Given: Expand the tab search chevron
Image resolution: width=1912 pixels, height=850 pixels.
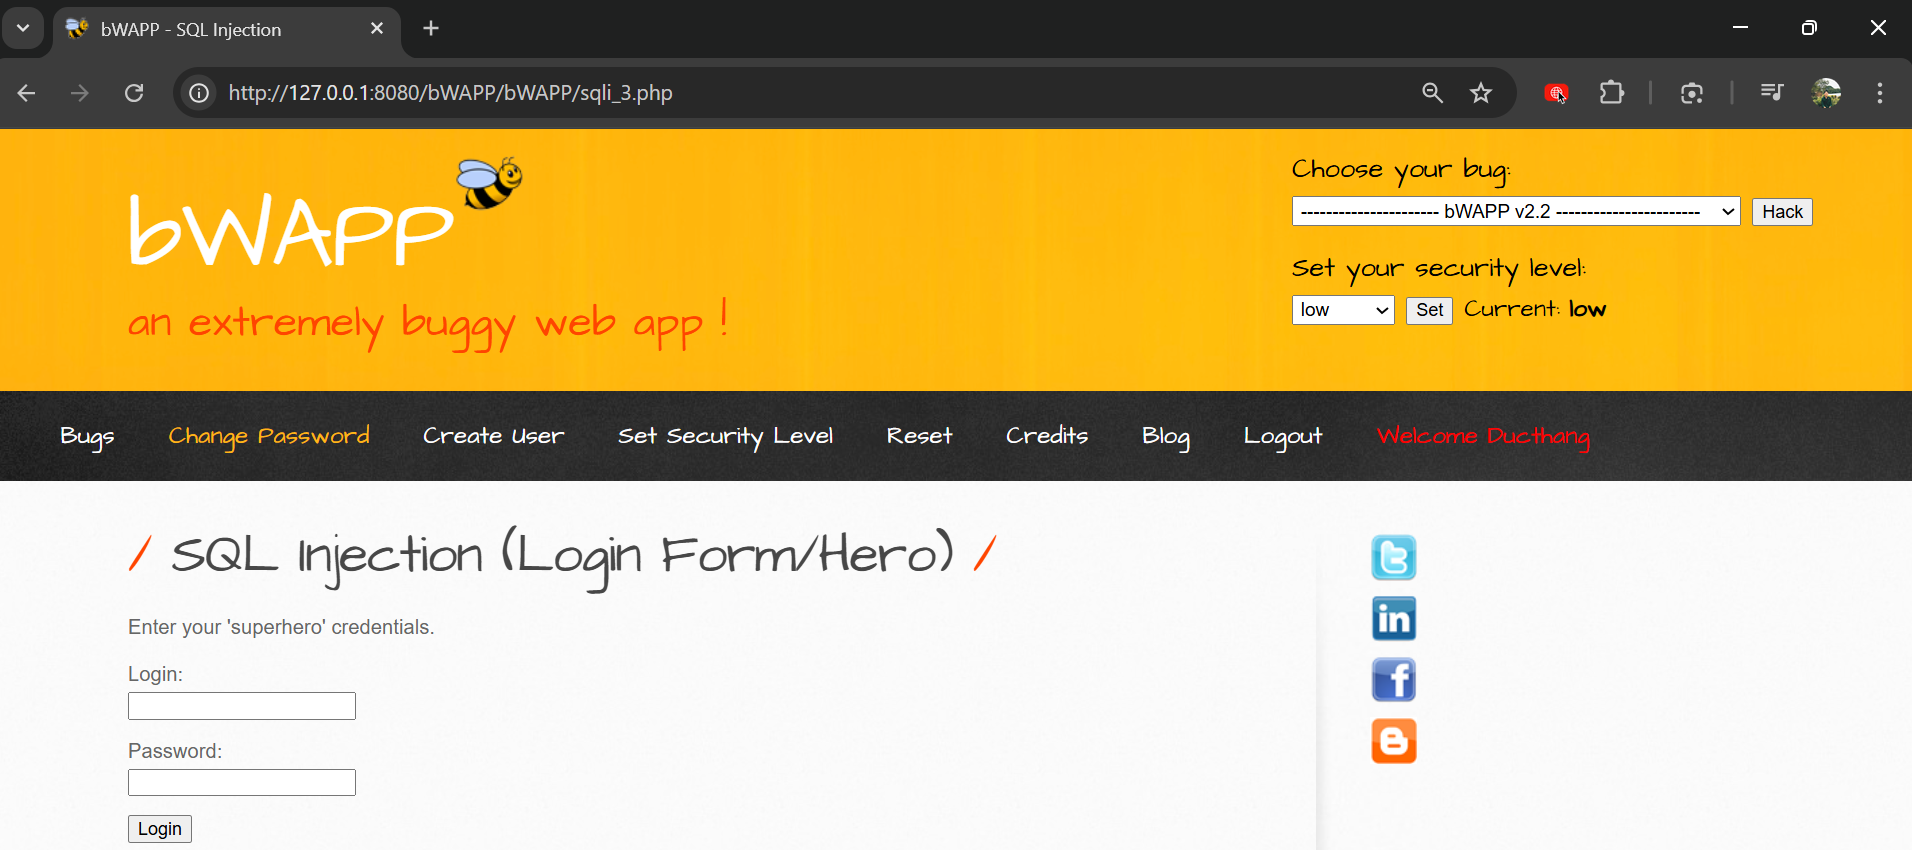Looking at the screenshot, I should (23, 28).
